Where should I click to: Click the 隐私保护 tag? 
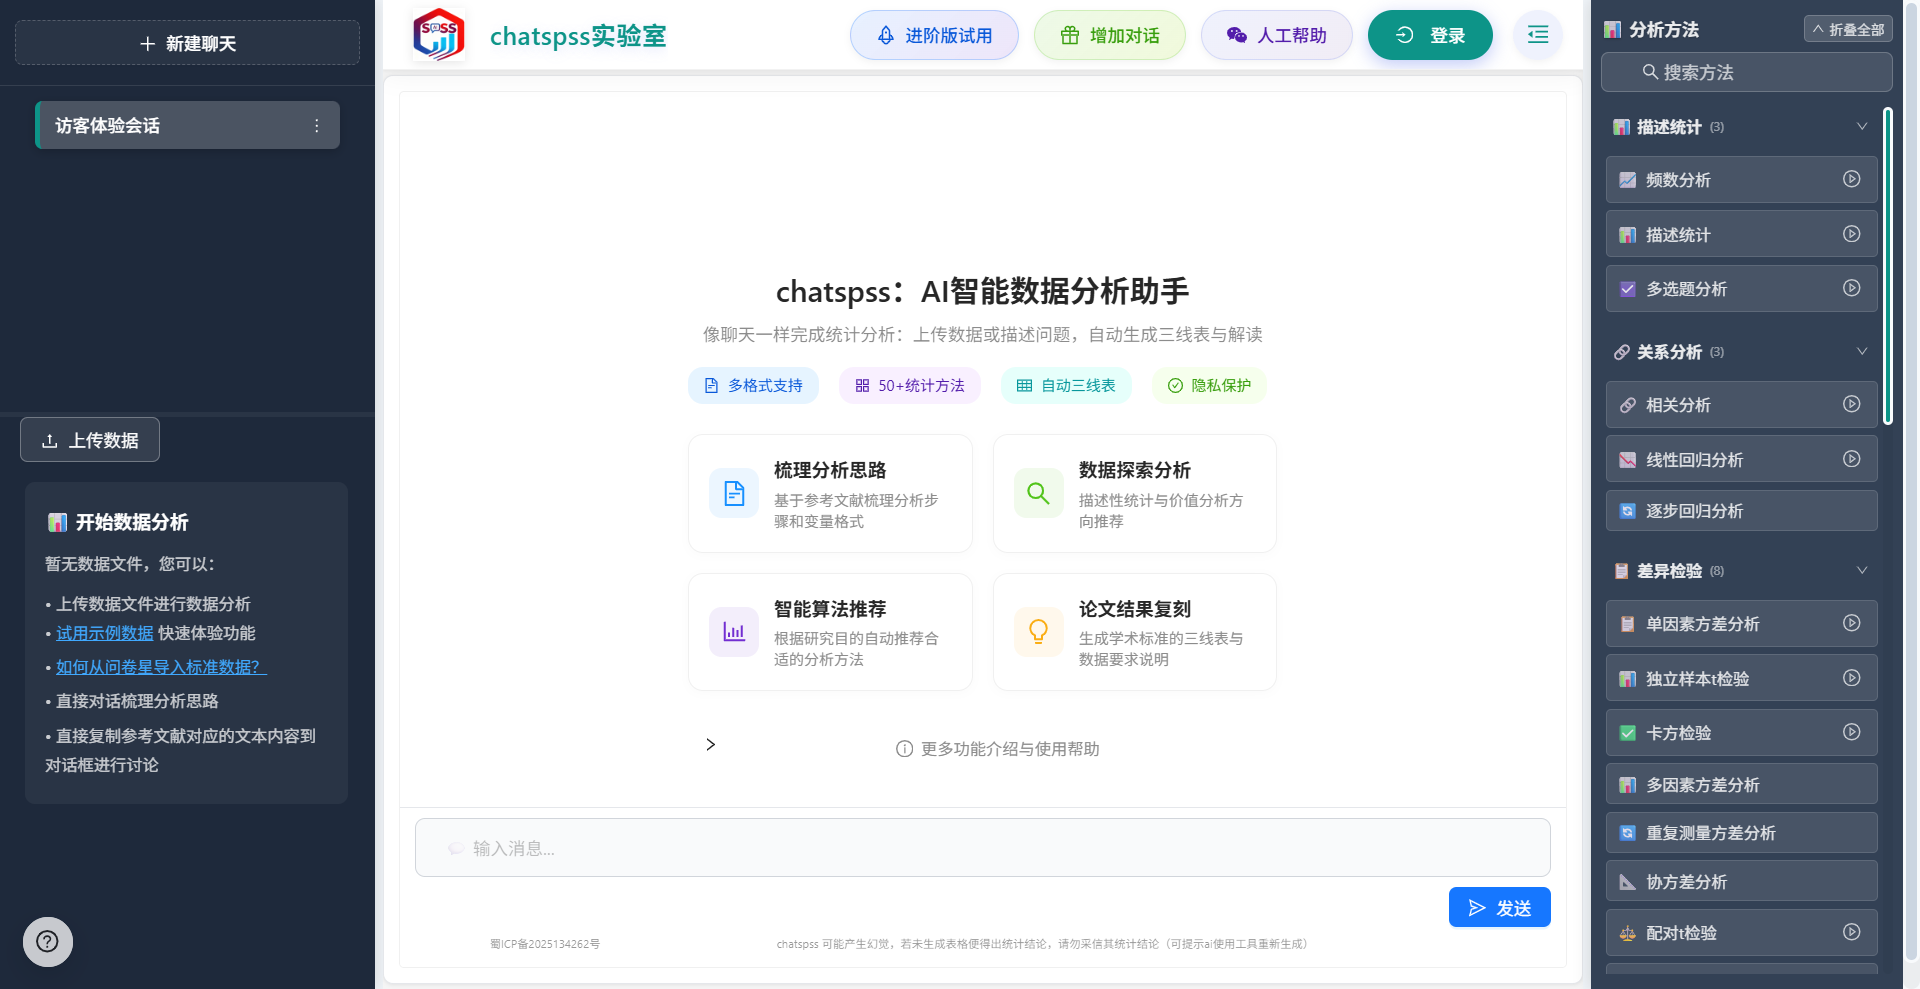tap(1209, 385)
